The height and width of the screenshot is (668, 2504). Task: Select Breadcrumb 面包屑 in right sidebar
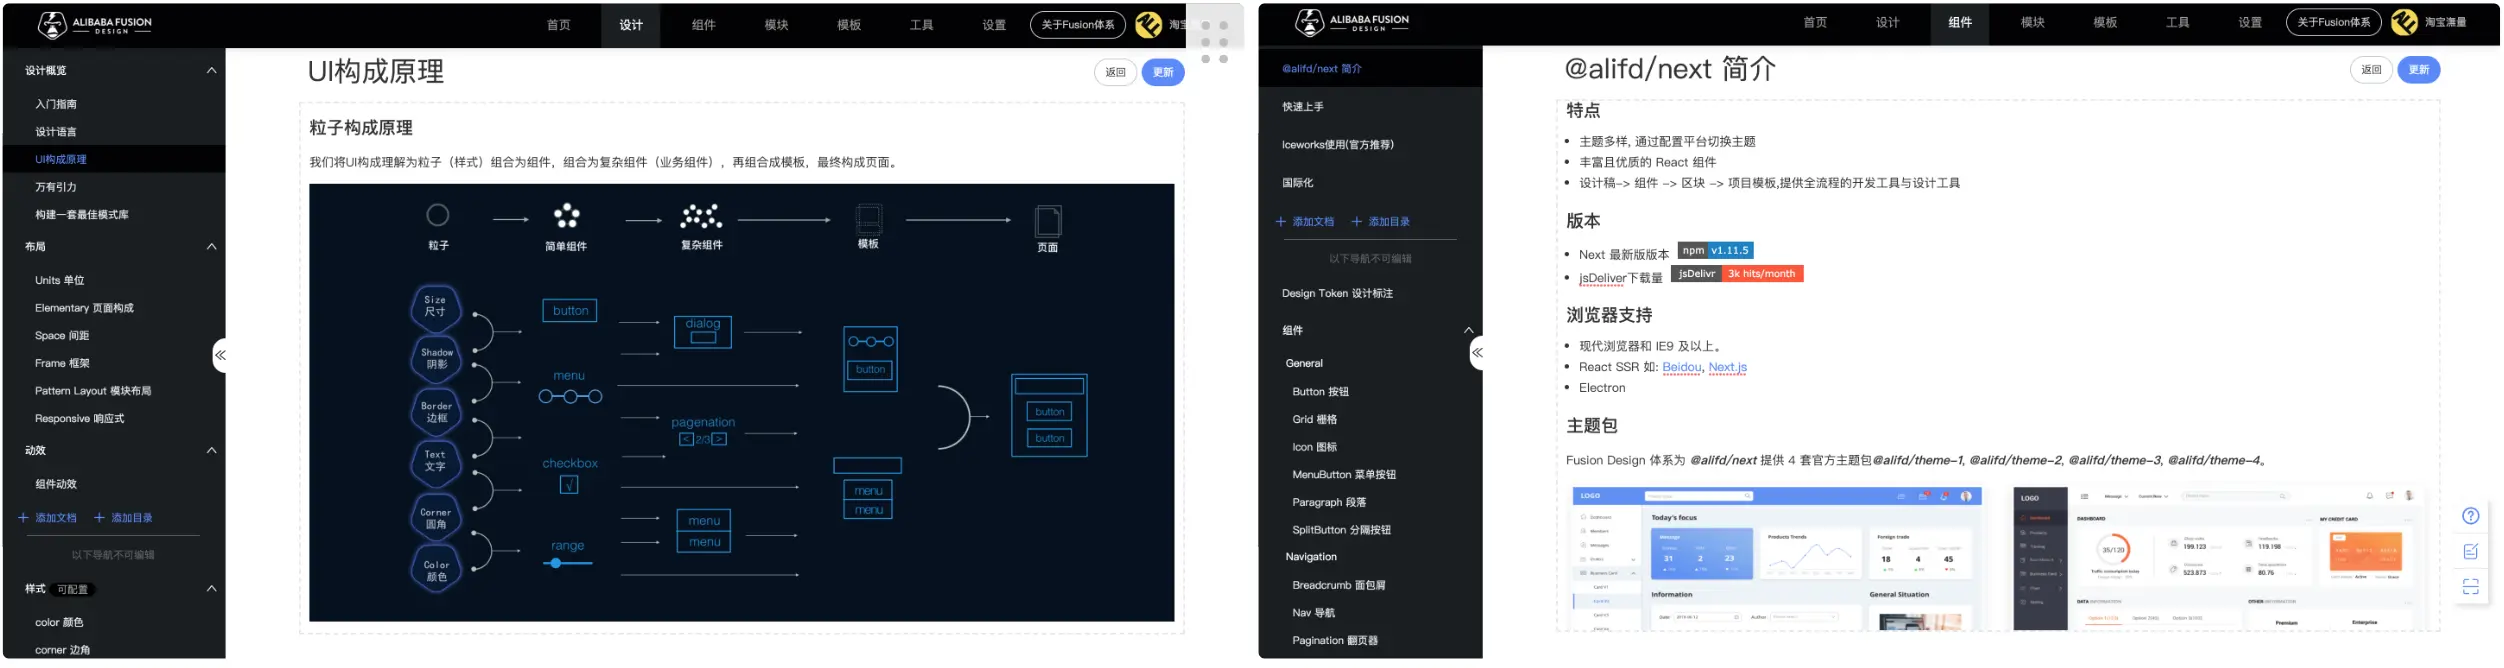1338,585
